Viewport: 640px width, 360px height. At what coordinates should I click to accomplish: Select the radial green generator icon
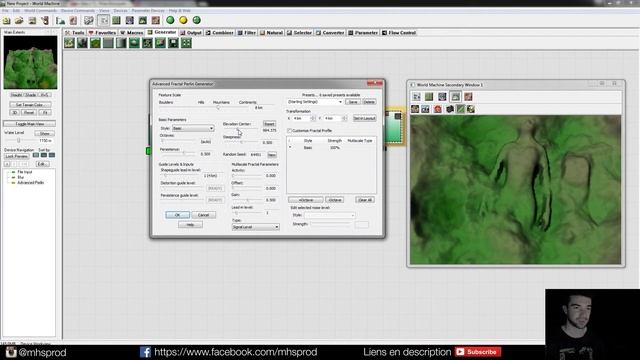point(134,43)
